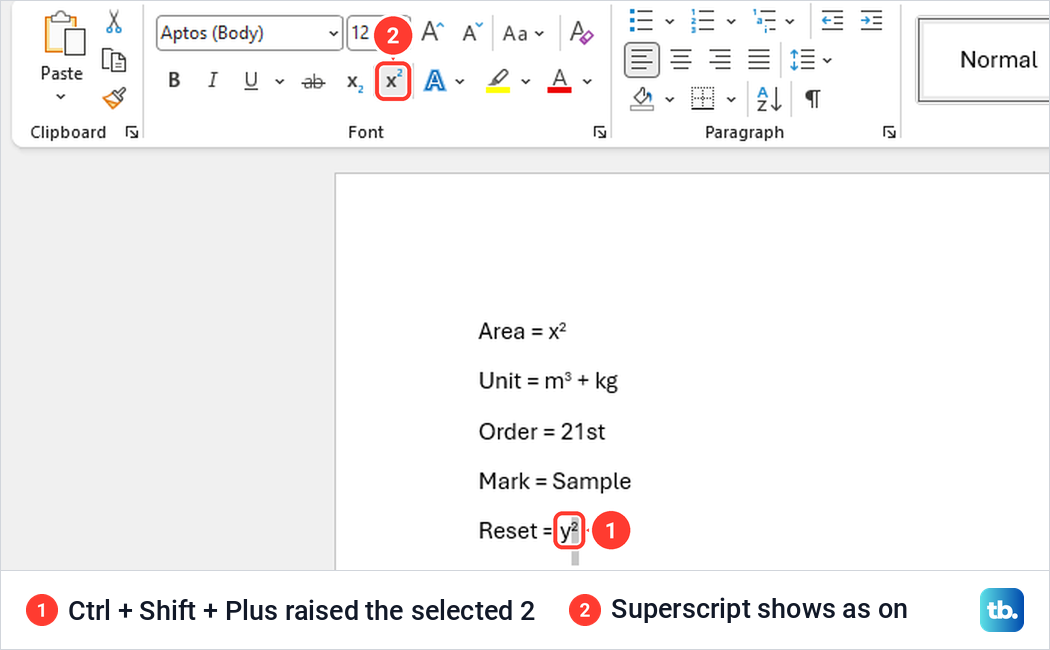The image size is (1050, 650).
Task: Open font color picker arrow
Action: (x=587, y=82)
